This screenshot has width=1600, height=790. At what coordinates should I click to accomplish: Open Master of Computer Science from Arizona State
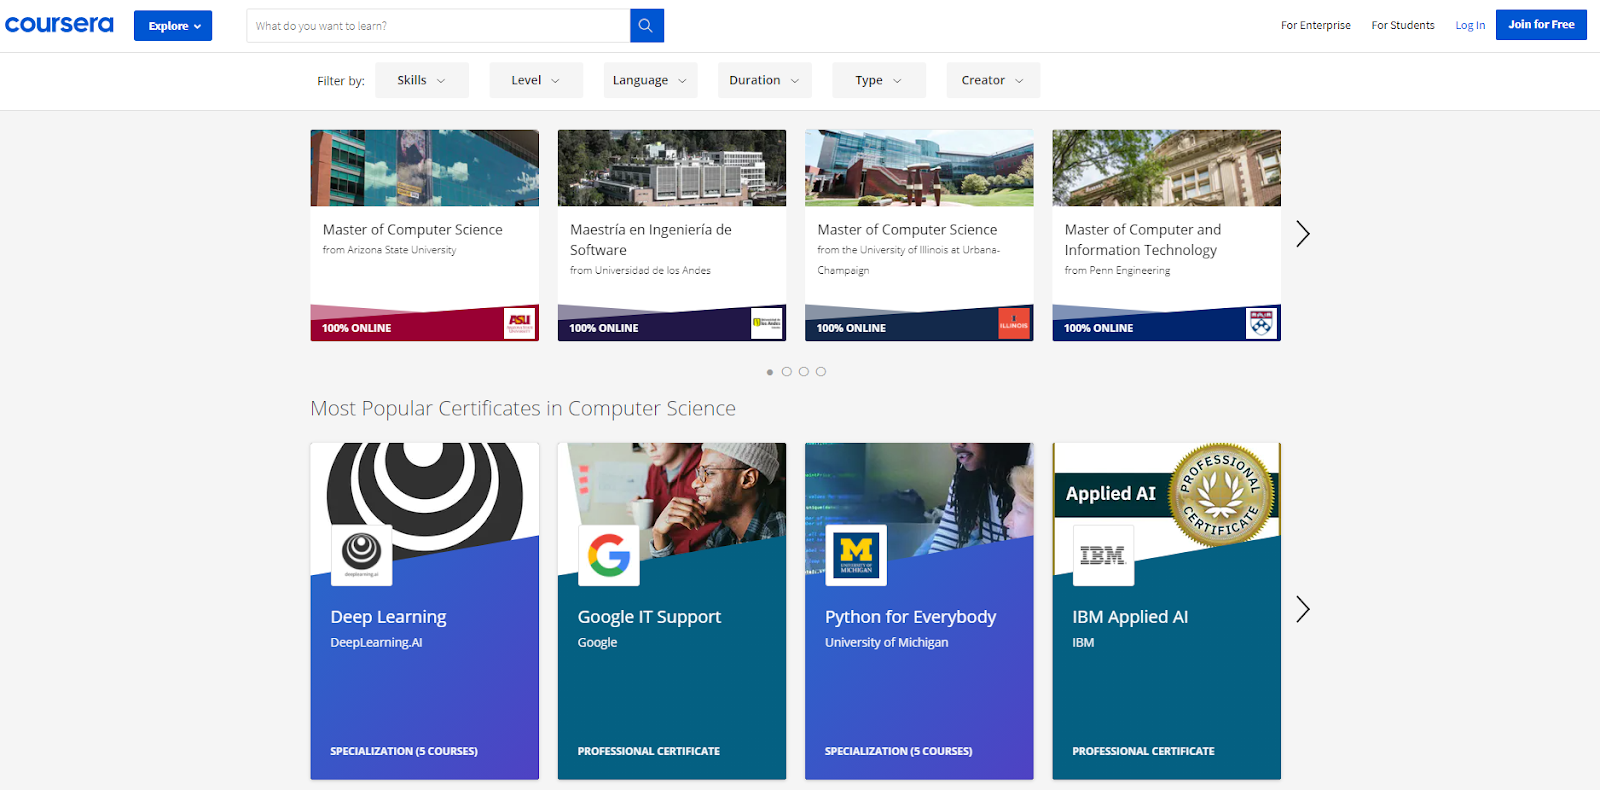413,230
